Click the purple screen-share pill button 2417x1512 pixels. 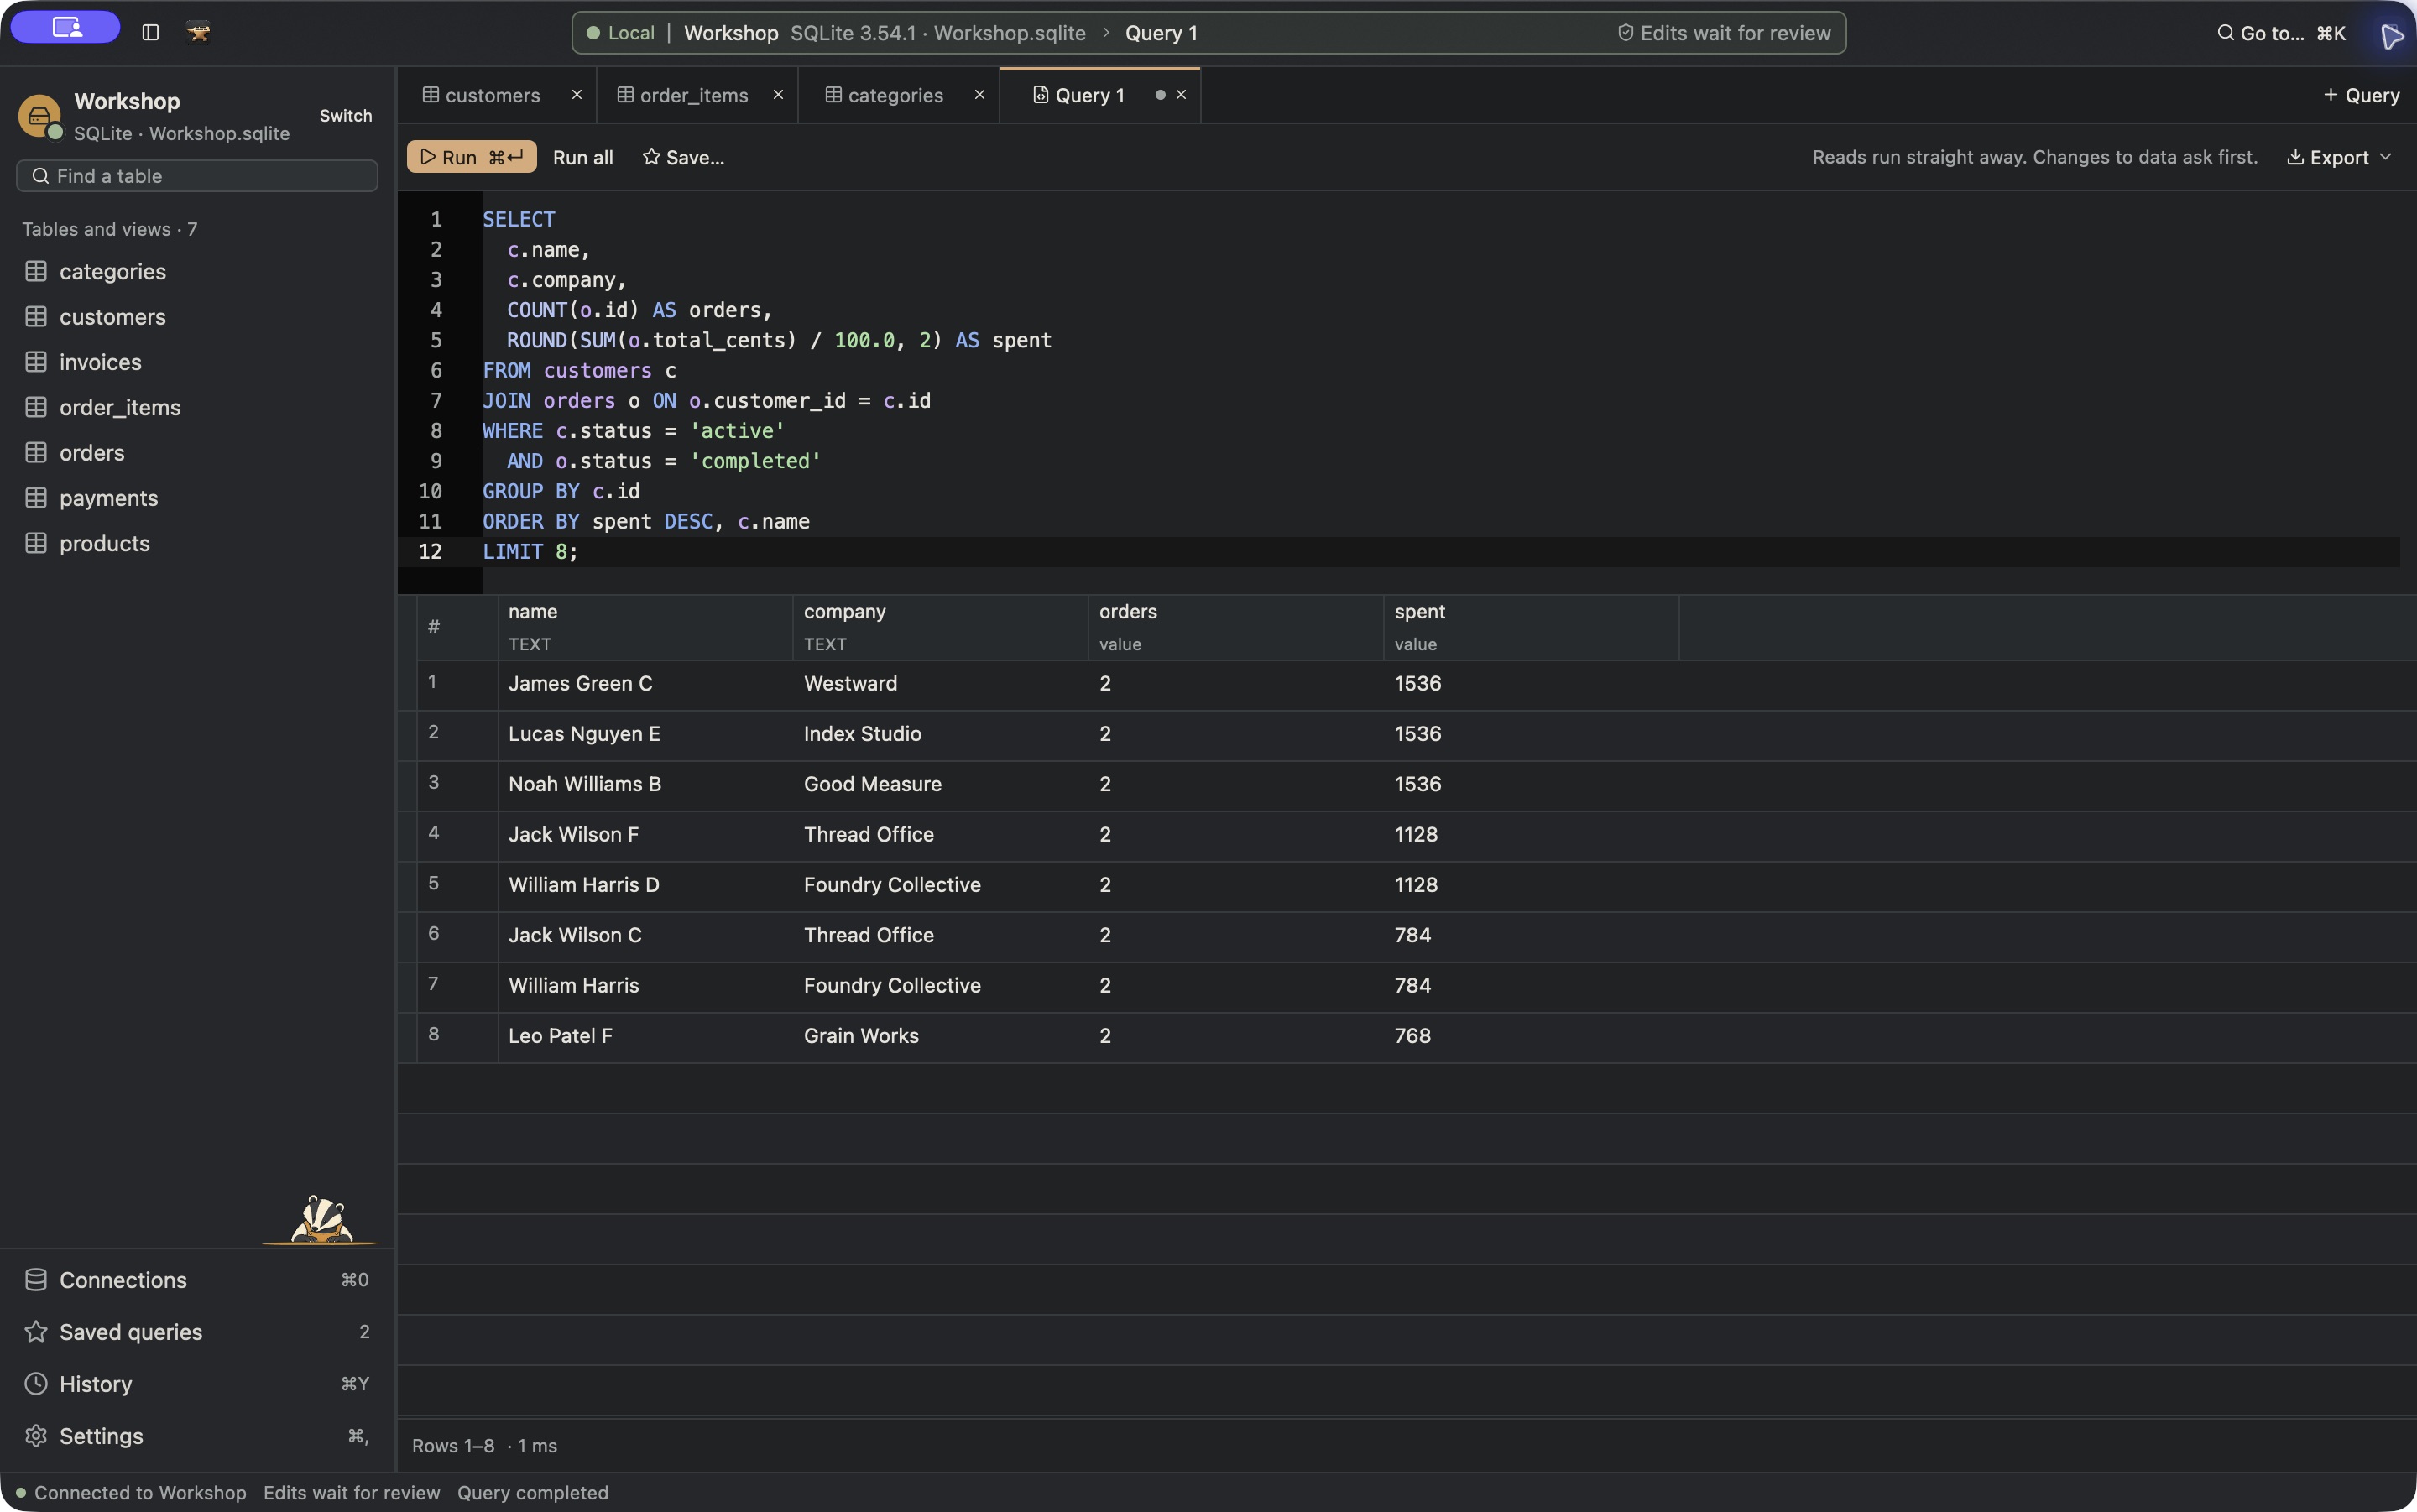66,27
